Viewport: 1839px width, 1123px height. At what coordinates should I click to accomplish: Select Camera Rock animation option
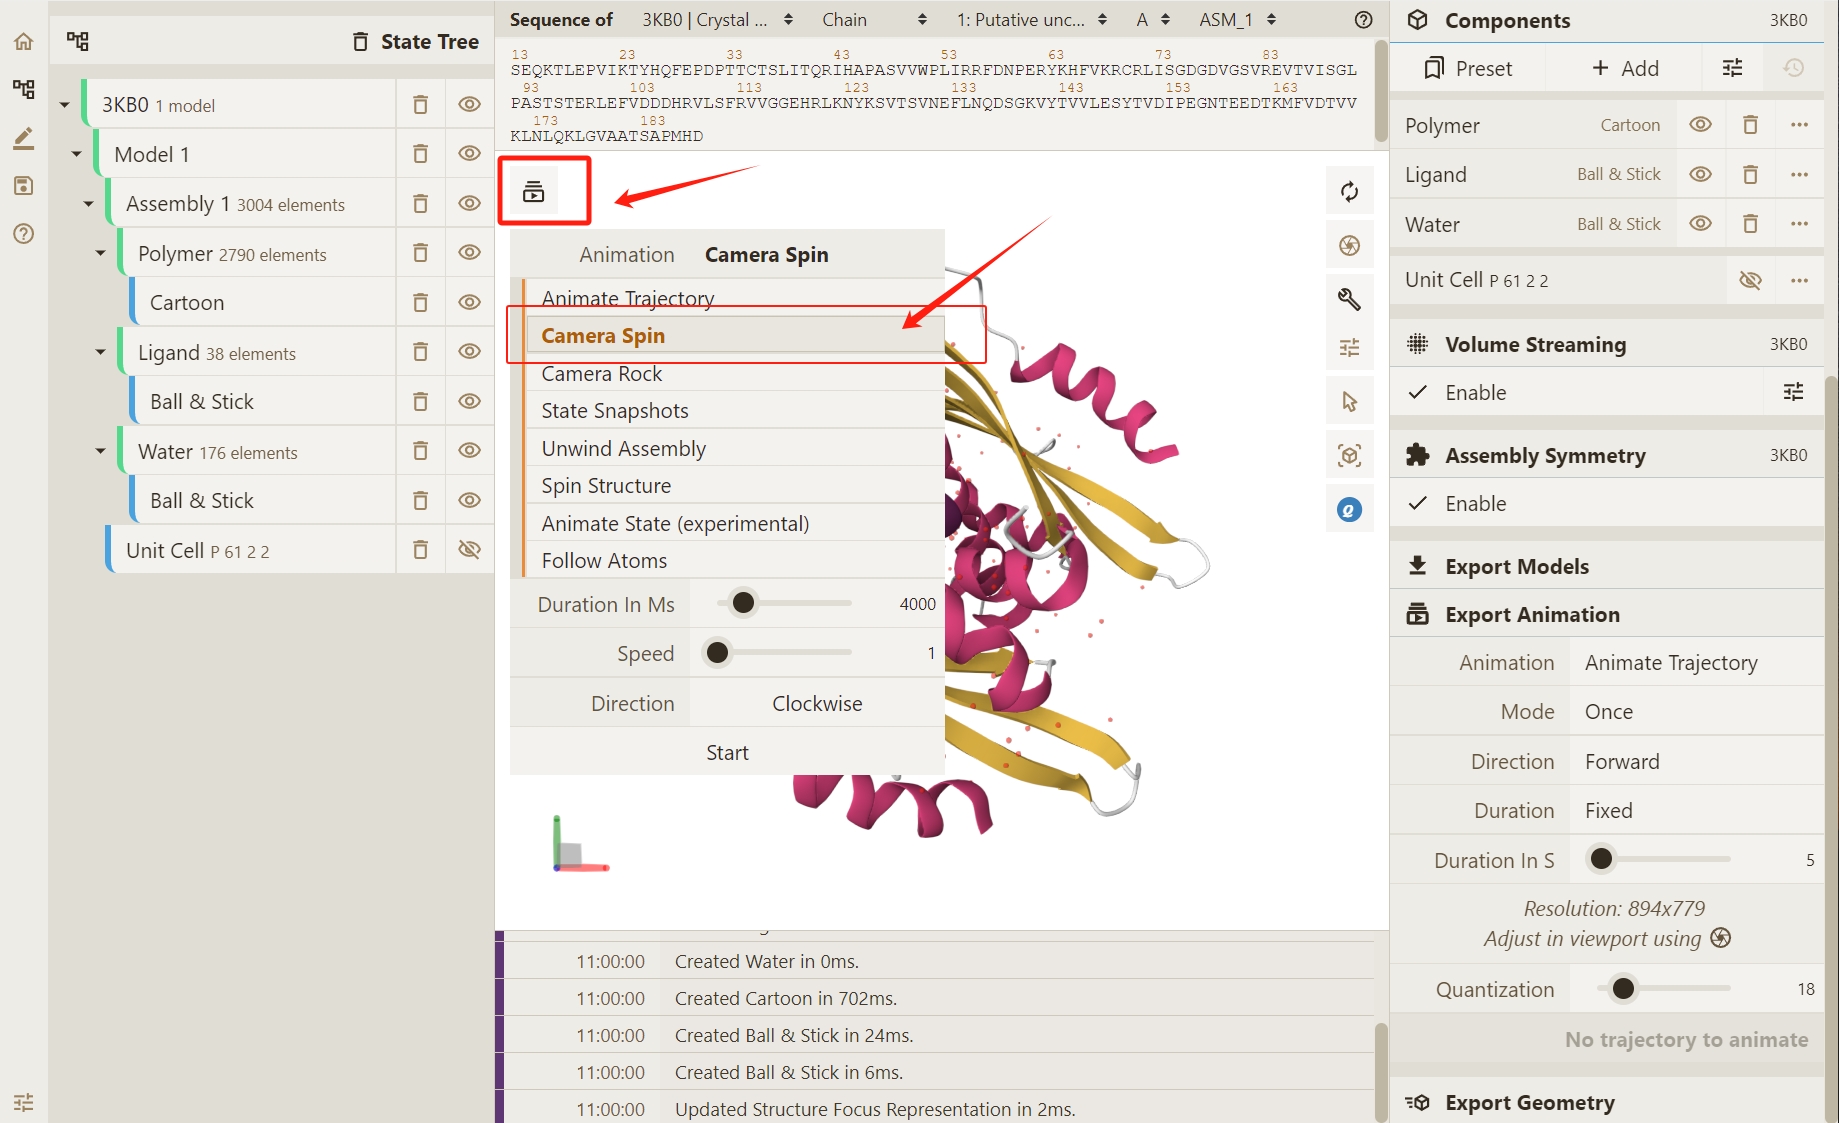602,374
